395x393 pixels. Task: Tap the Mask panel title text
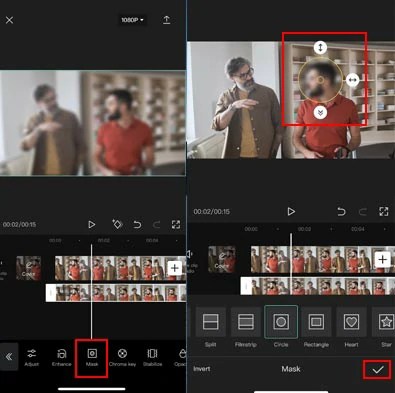291,369
